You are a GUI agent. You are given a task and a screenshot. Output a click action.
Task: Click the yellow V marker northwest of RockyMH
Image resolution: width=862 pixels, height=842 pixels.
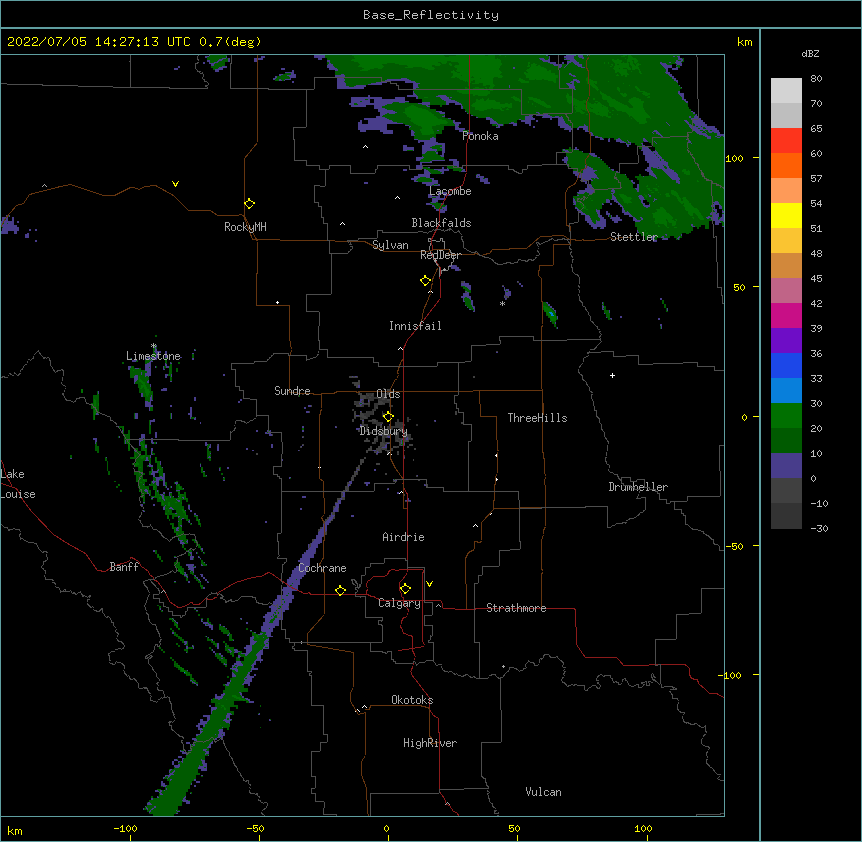(x=175, y=184)
